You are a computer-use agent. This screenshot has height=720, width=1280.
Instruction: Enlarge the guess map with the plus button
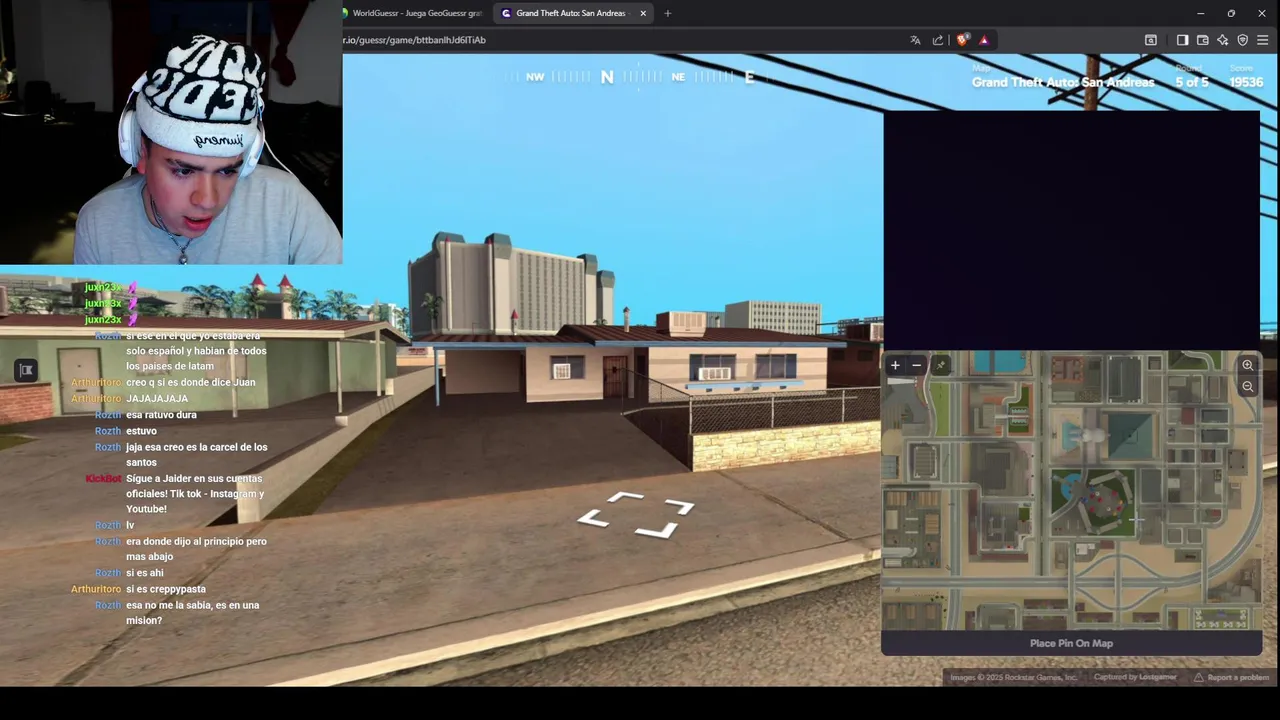coord(895,365)
